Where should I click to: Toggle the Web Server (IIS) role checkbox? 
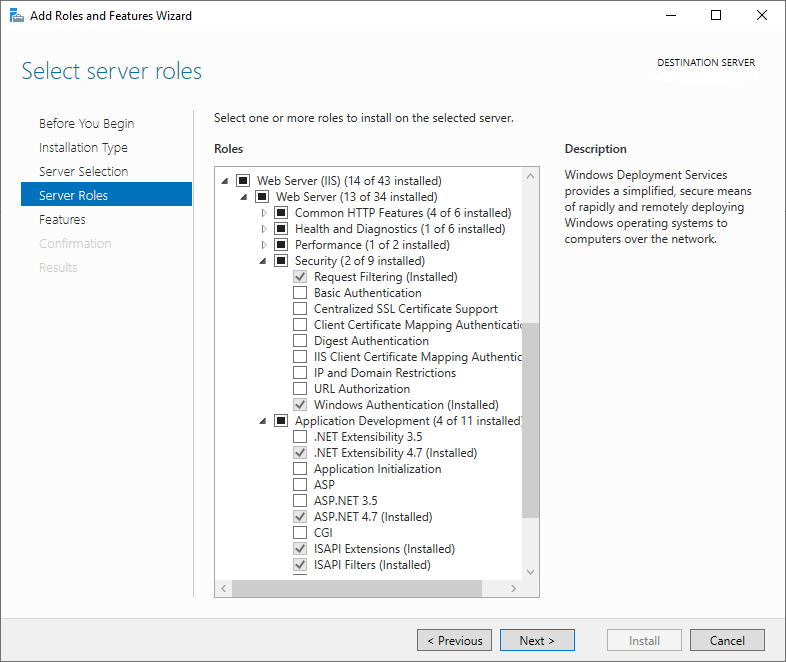(x=243, y=180)
